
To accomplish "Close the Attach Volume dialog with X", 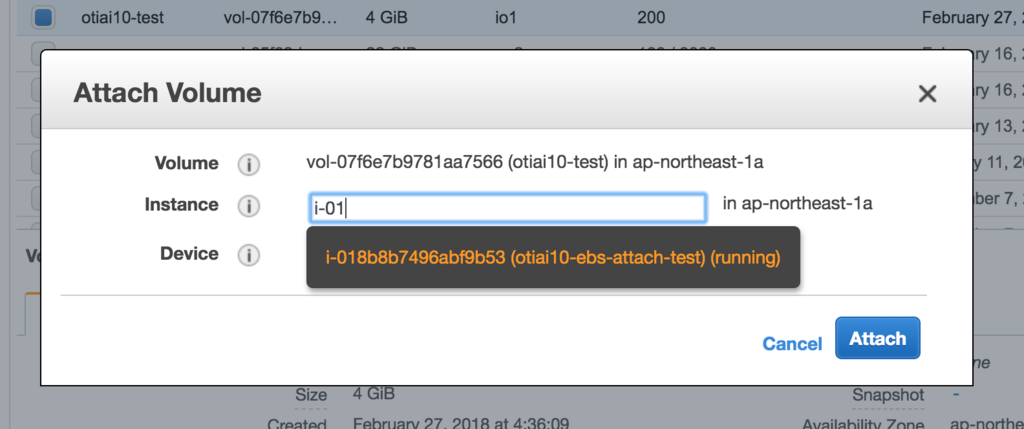I will (927, 94).
